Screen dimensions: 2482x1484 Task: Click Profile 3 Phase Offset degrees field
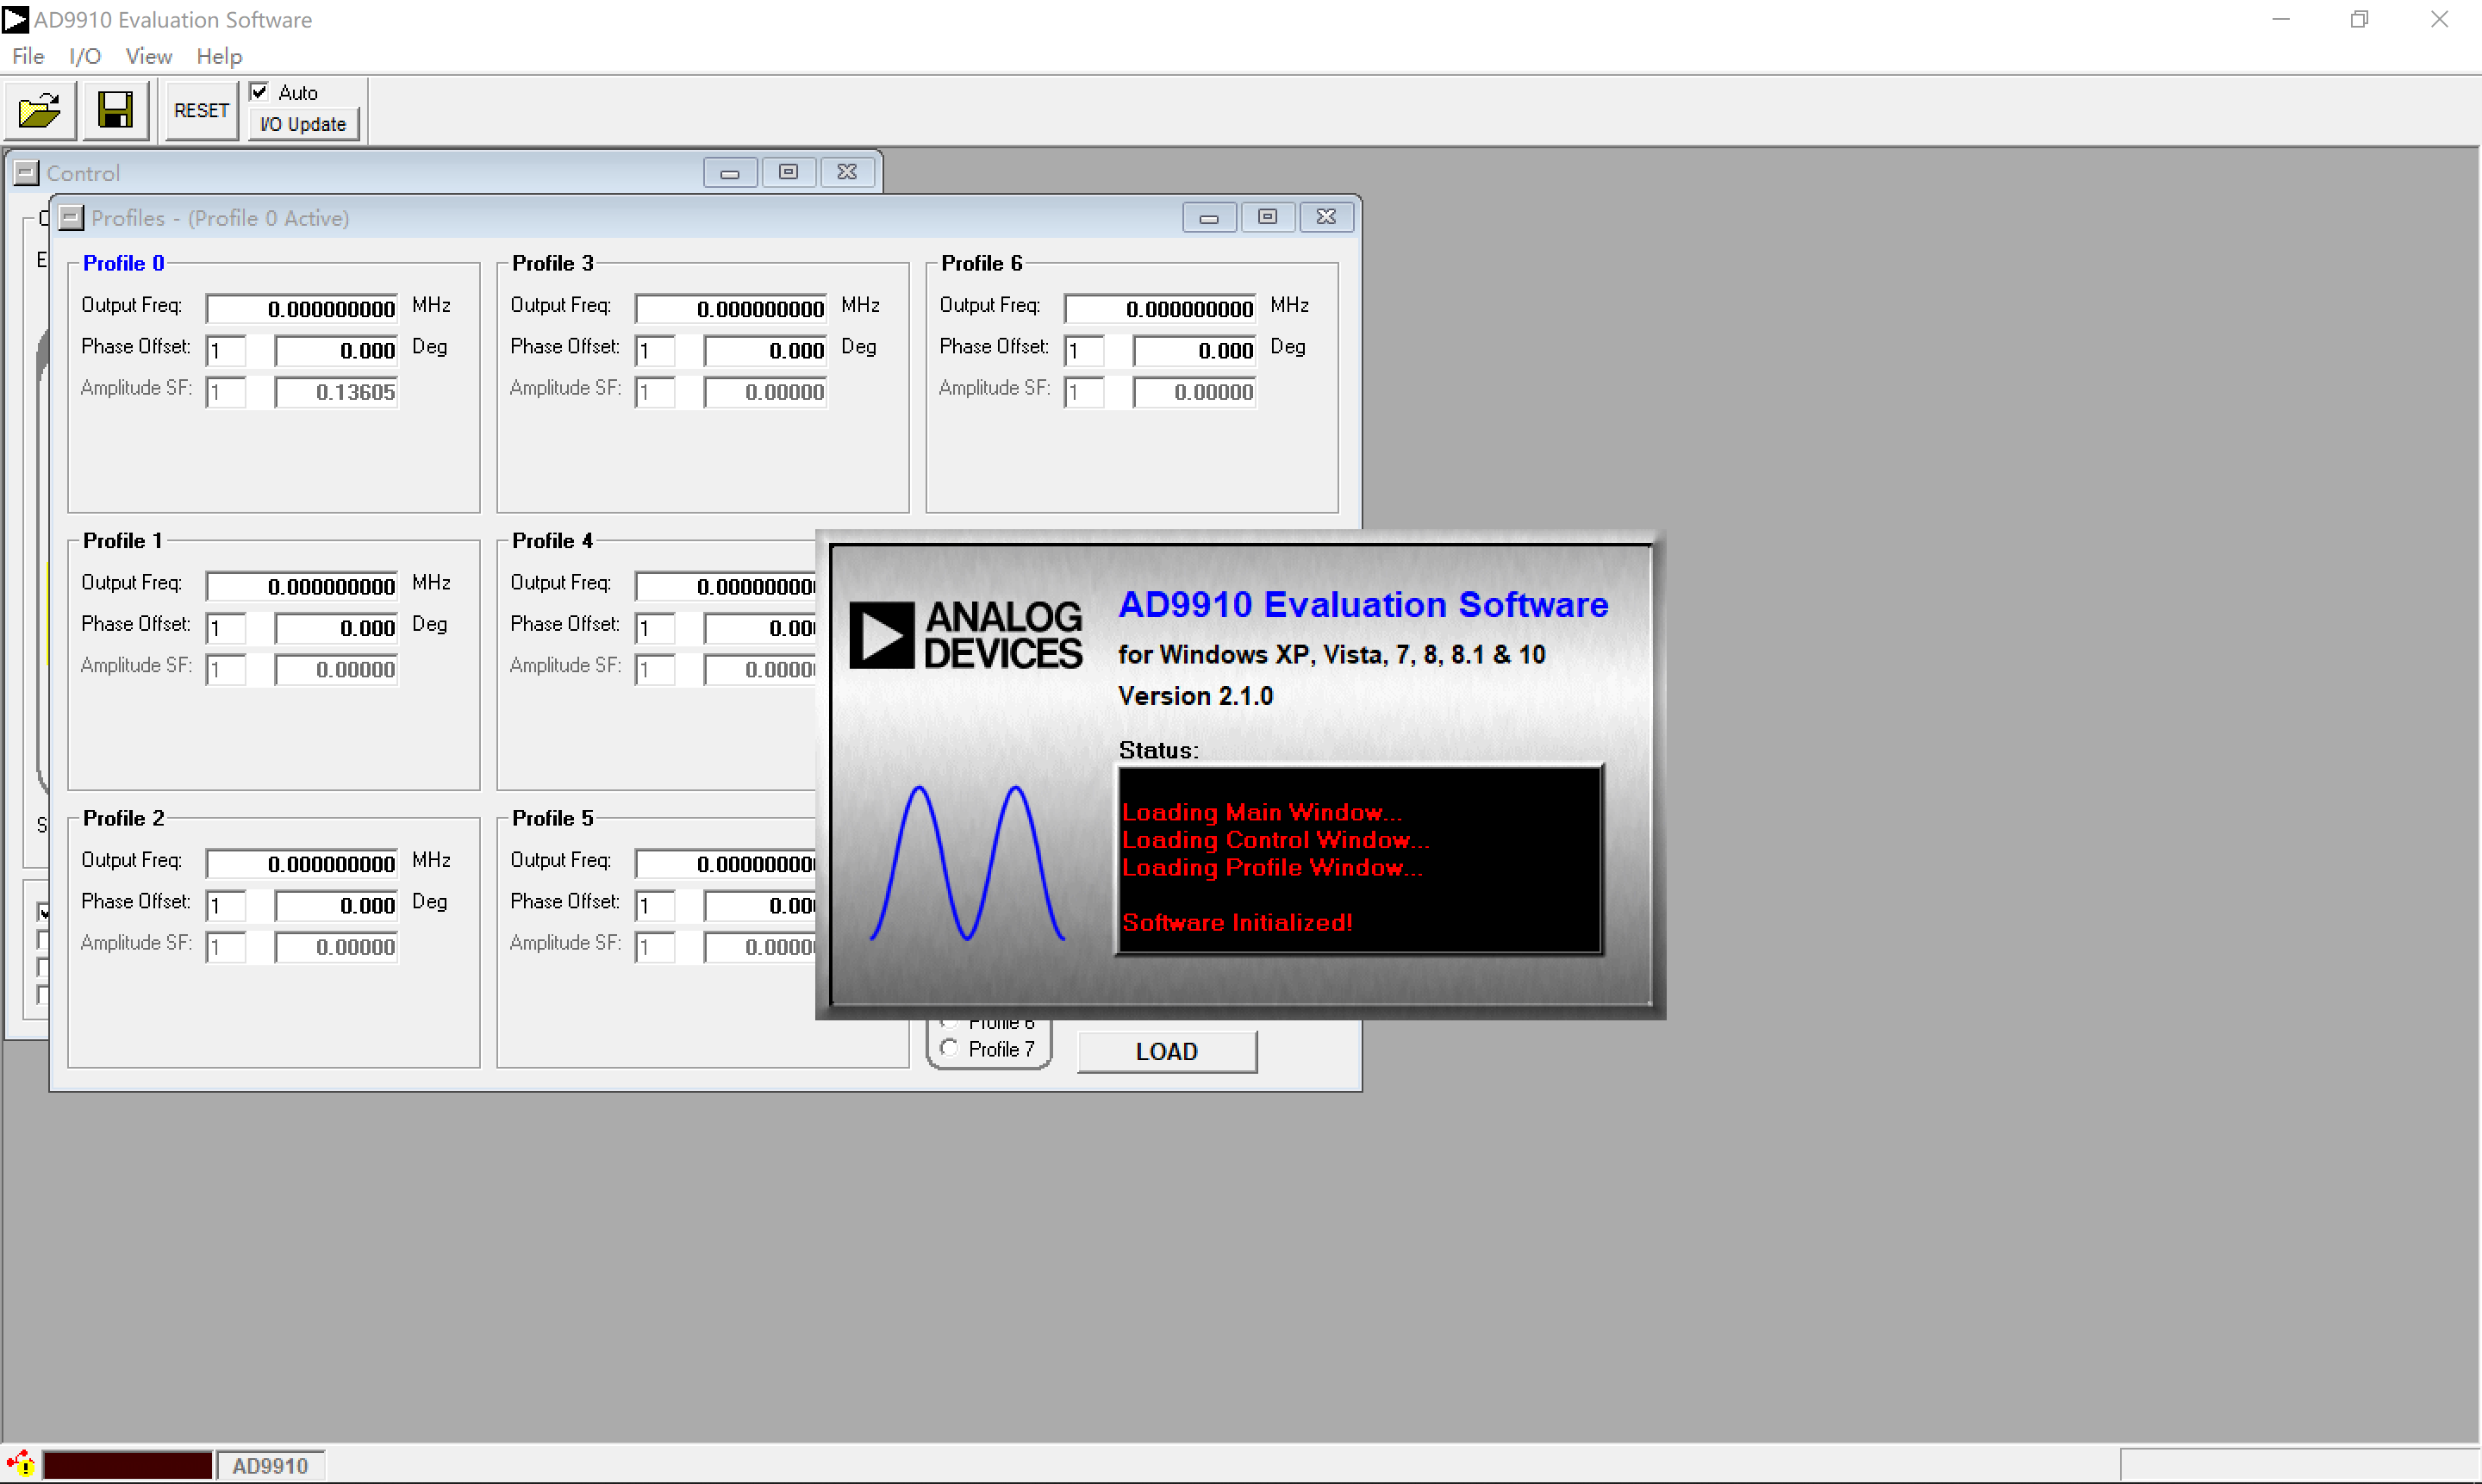coord(766,350)
